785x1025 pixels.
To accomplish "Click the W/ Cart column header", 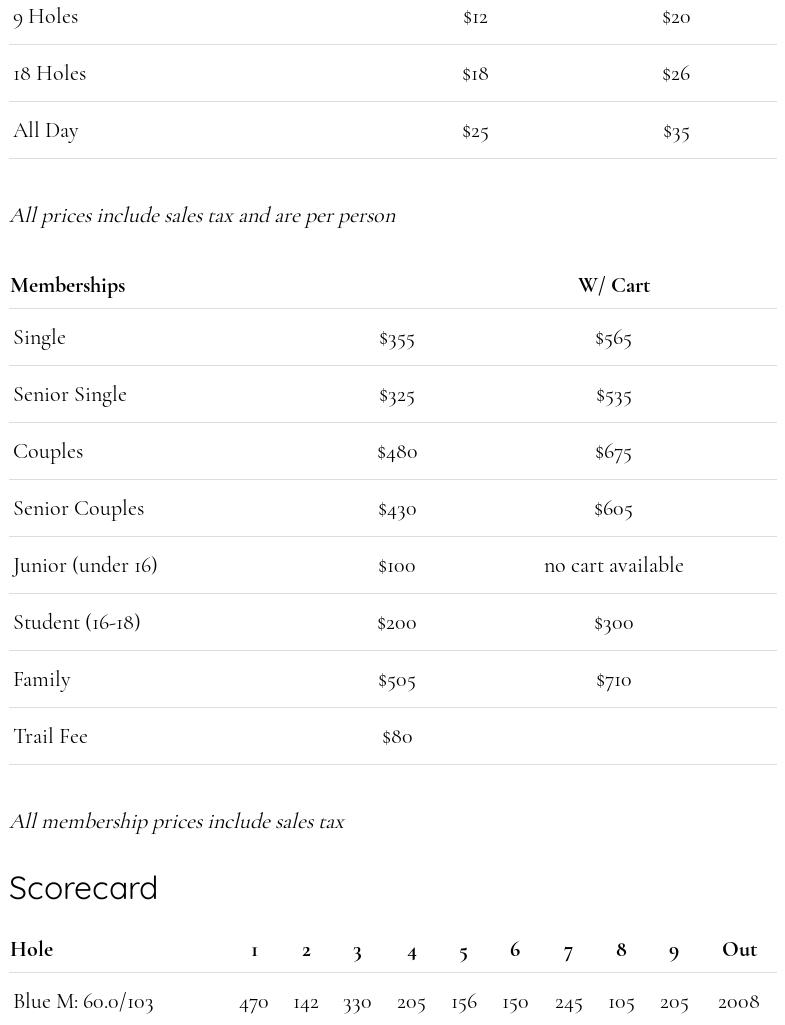I will (613, 286).
